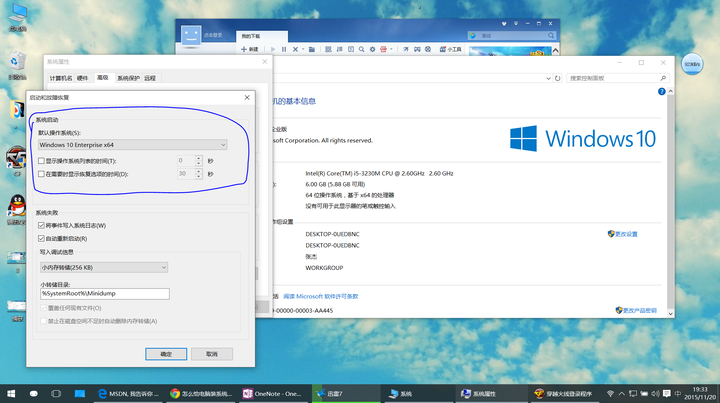
Task: Click the volume icon in system tray
Action: coord(655,394)
